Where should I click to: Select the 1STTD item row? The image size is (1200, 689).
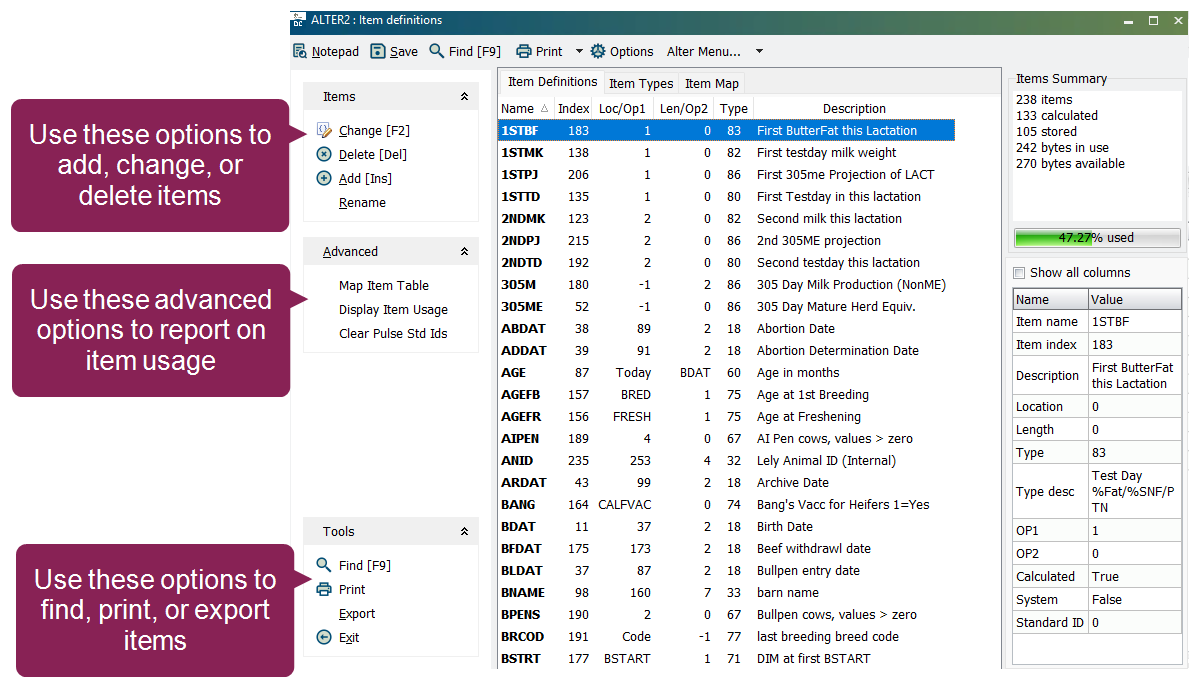tap(727, 196)
